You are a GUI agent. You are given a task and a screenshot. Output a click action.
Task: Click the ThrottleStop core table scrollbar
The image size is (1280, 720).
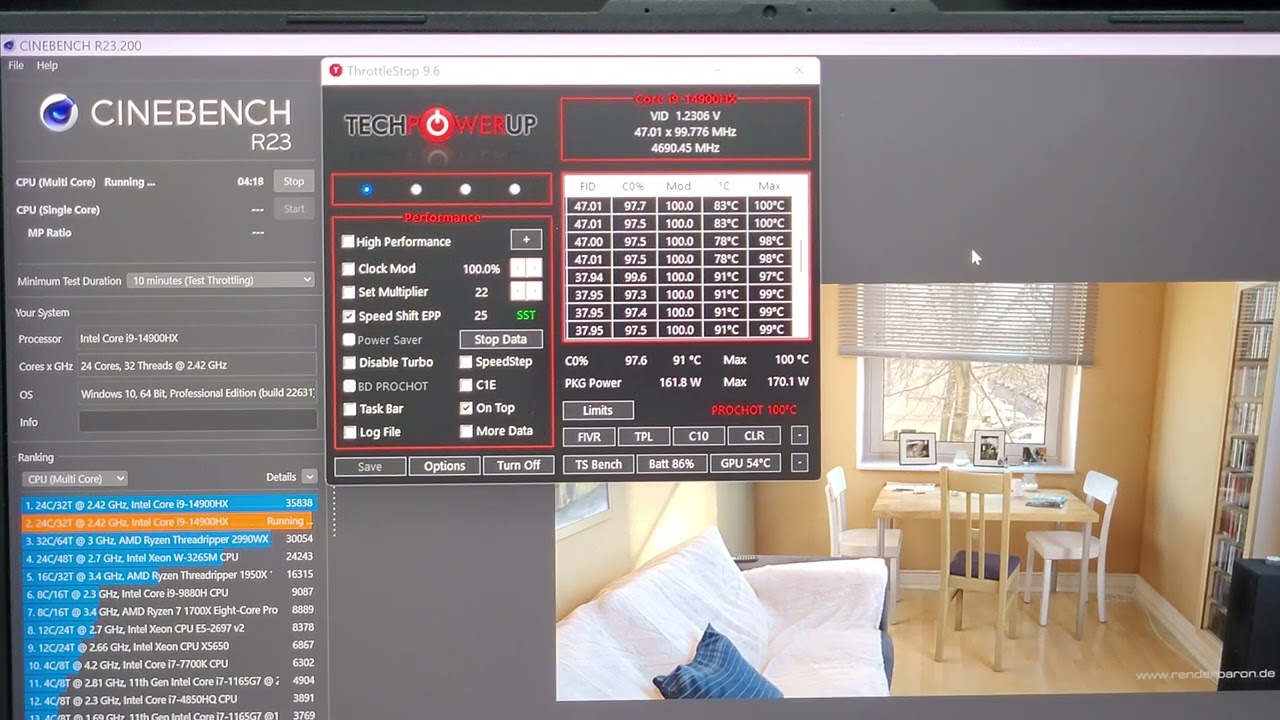tap(801, 255)
